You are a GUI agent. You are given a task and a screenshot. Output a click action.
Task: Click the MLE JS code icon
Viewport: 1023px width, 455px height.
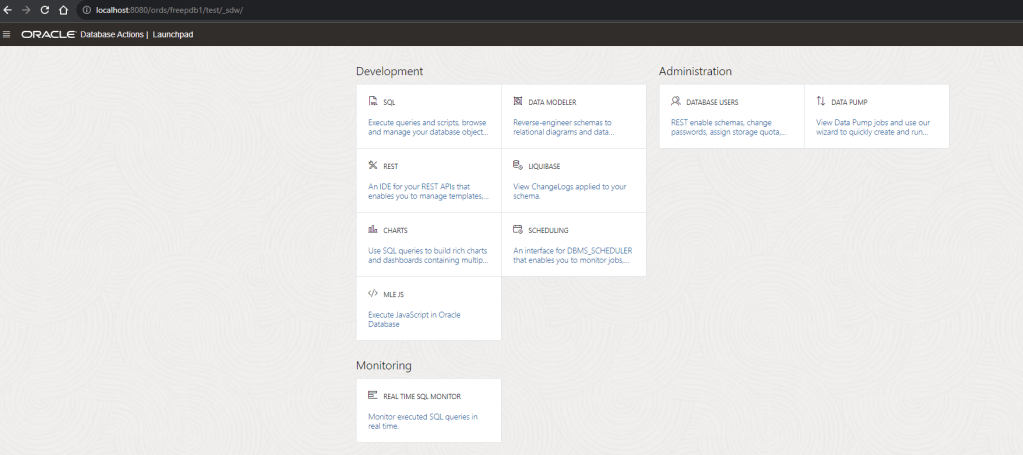(372, 294)
